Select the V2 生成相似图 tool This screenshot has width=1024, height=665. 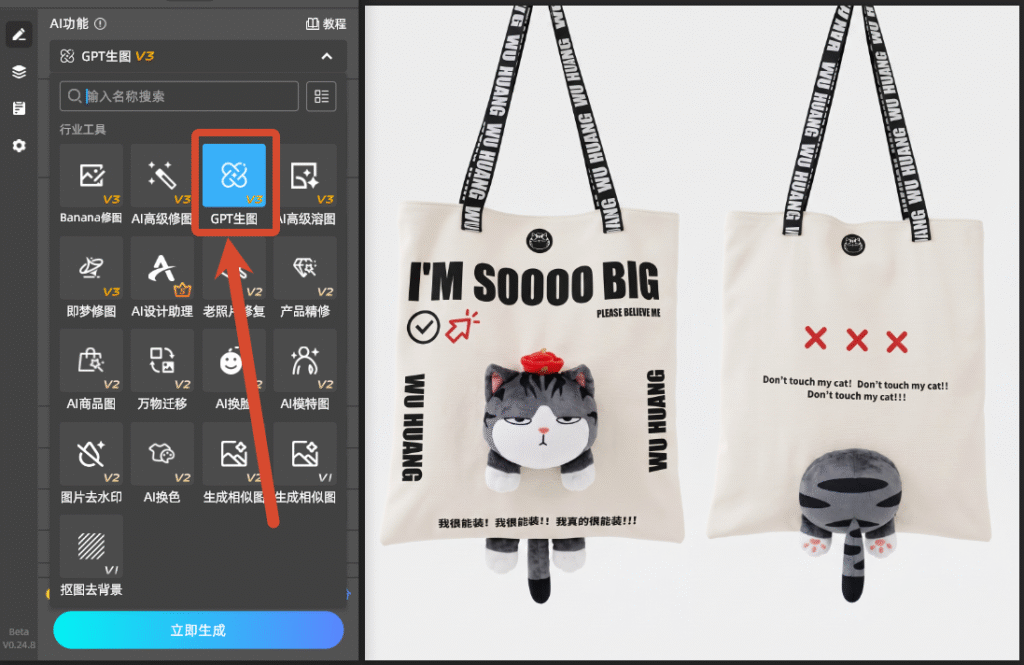[234, 463]
